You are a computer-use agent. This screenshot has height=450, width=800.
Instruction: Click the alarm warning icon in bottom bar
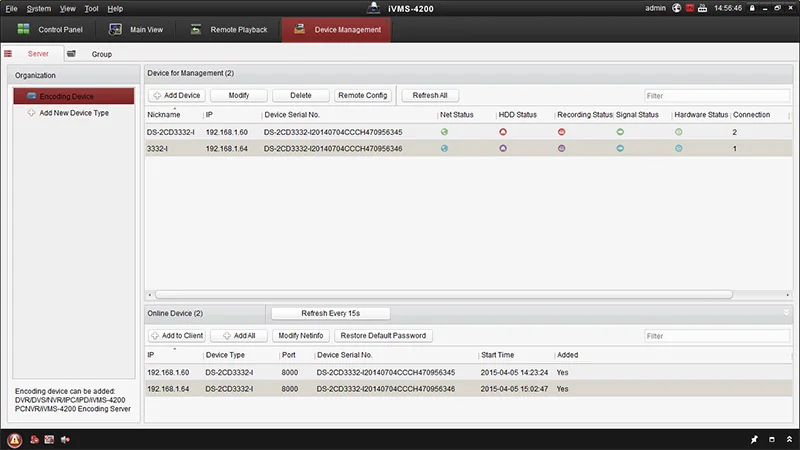15,439
